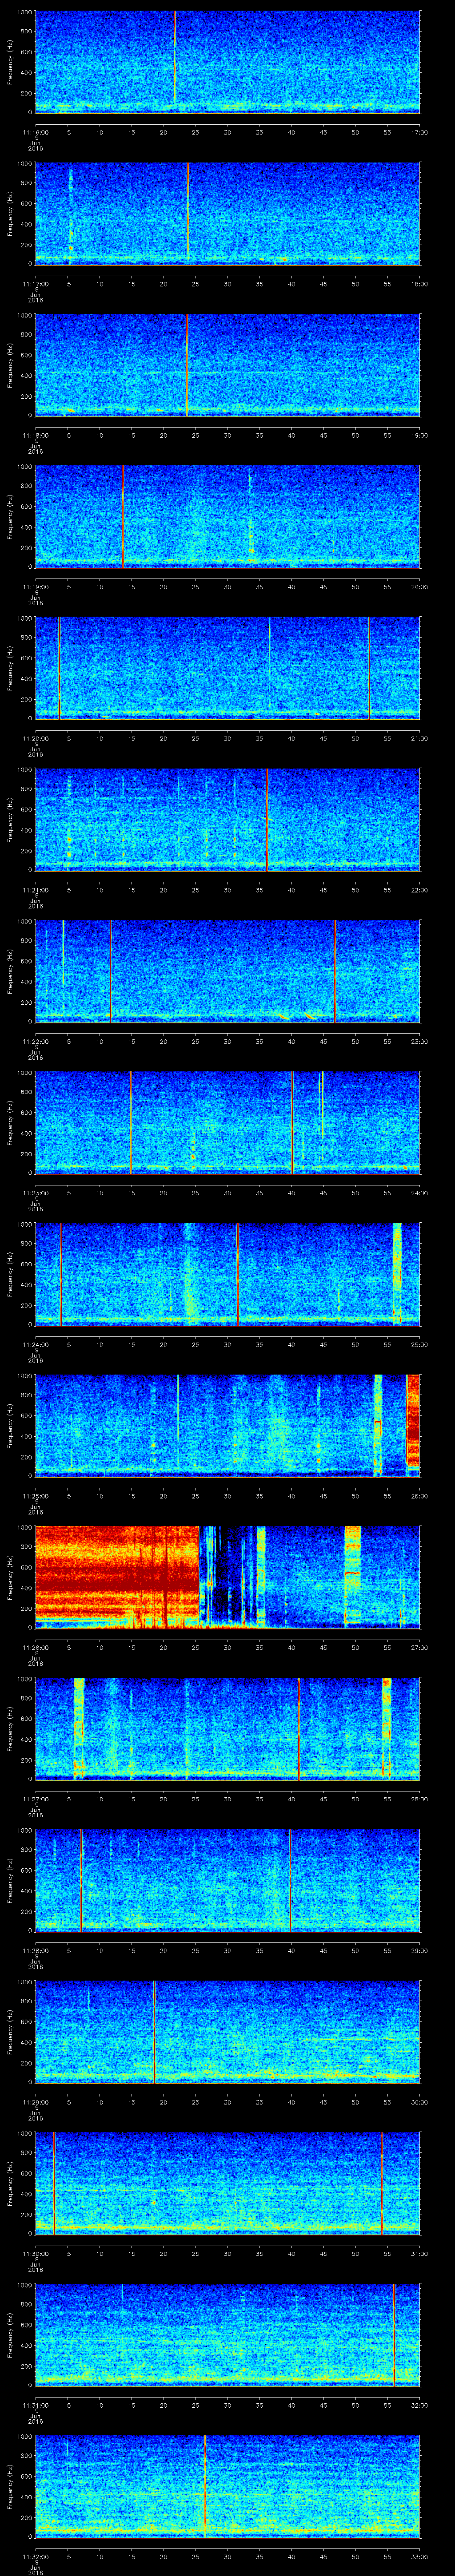
Task: Click the '33:00' end time label
Action: 420,2556
